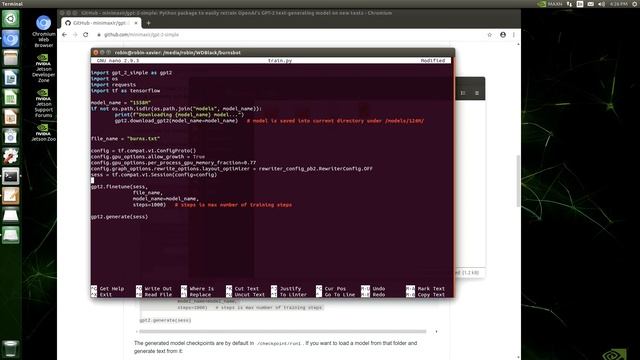Click the code block scroll-right arrow on GitHub page
640x360 pixels.
(436, 331)
